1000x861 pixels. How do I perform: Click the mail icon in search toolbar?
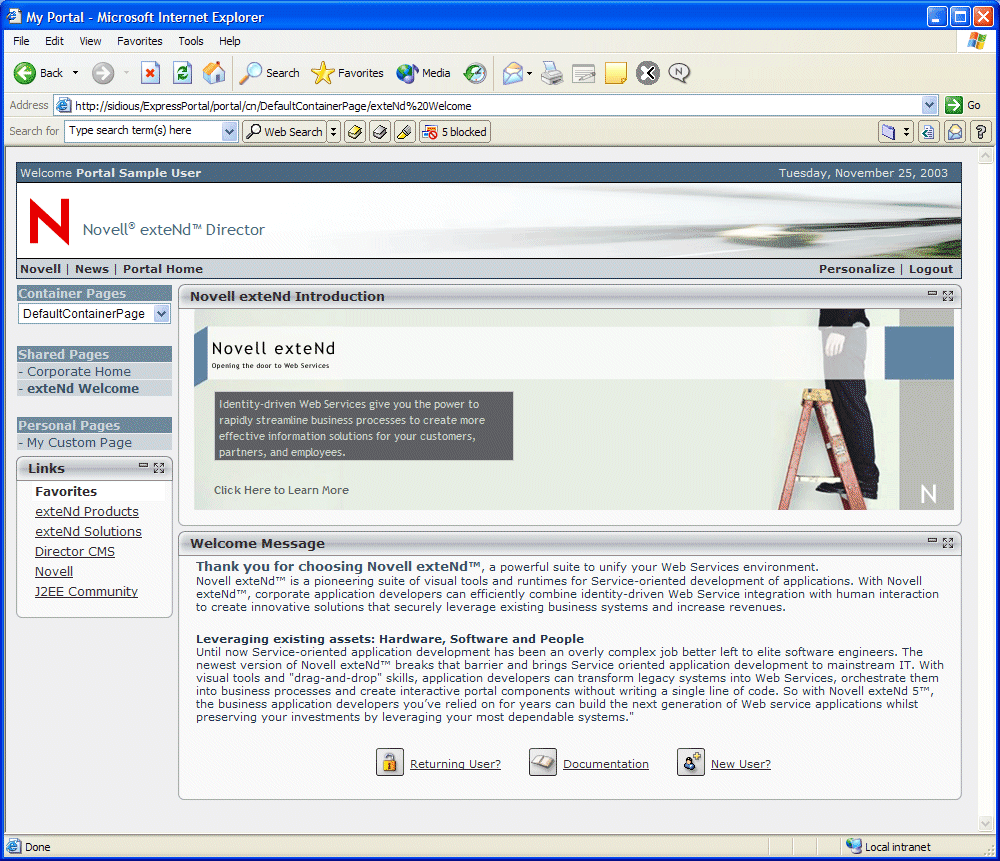955,132
